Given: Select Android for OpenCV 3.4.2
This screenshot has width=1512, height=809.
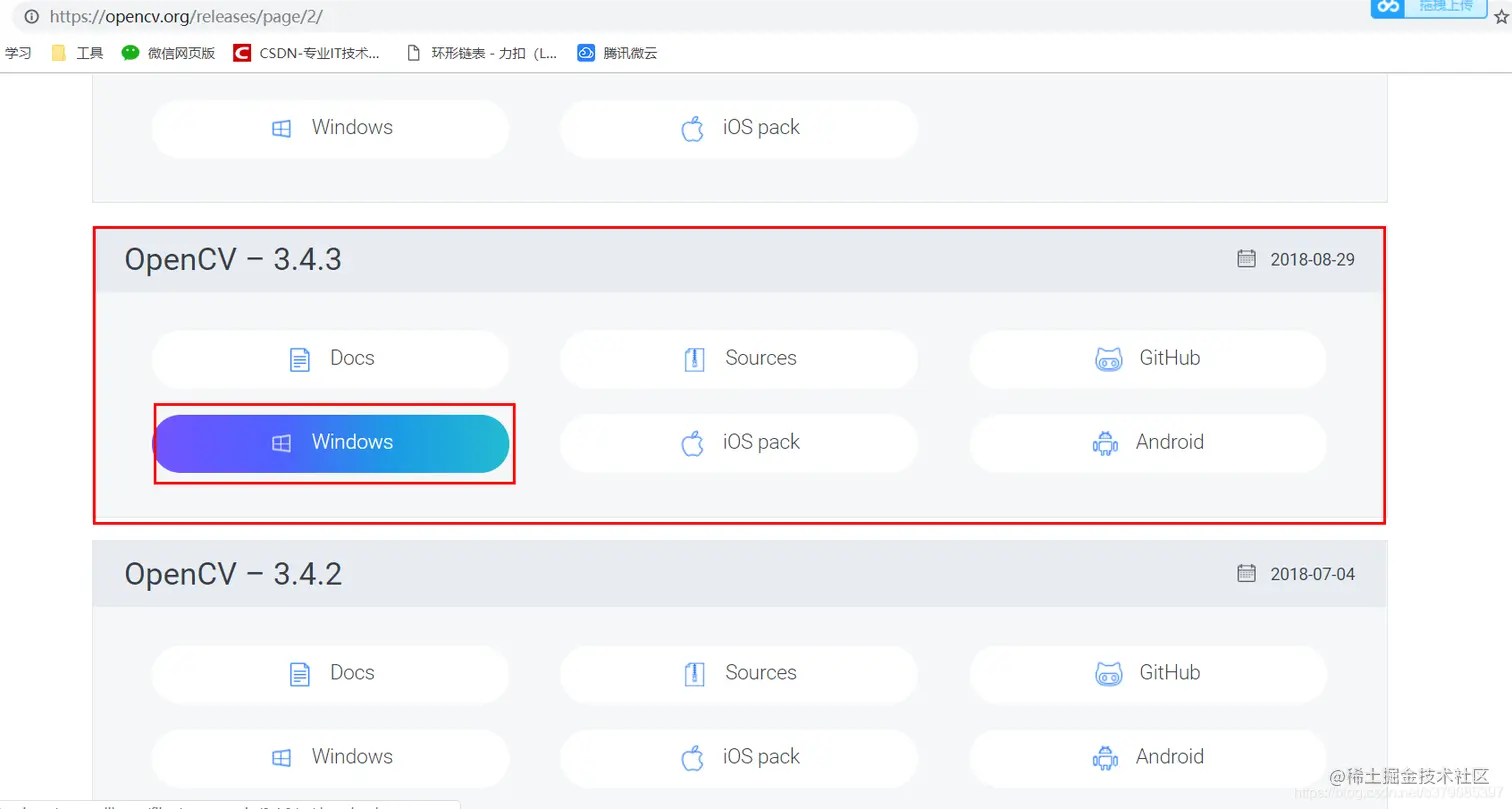Looking at the screenshot, I should coord(1148,757).
